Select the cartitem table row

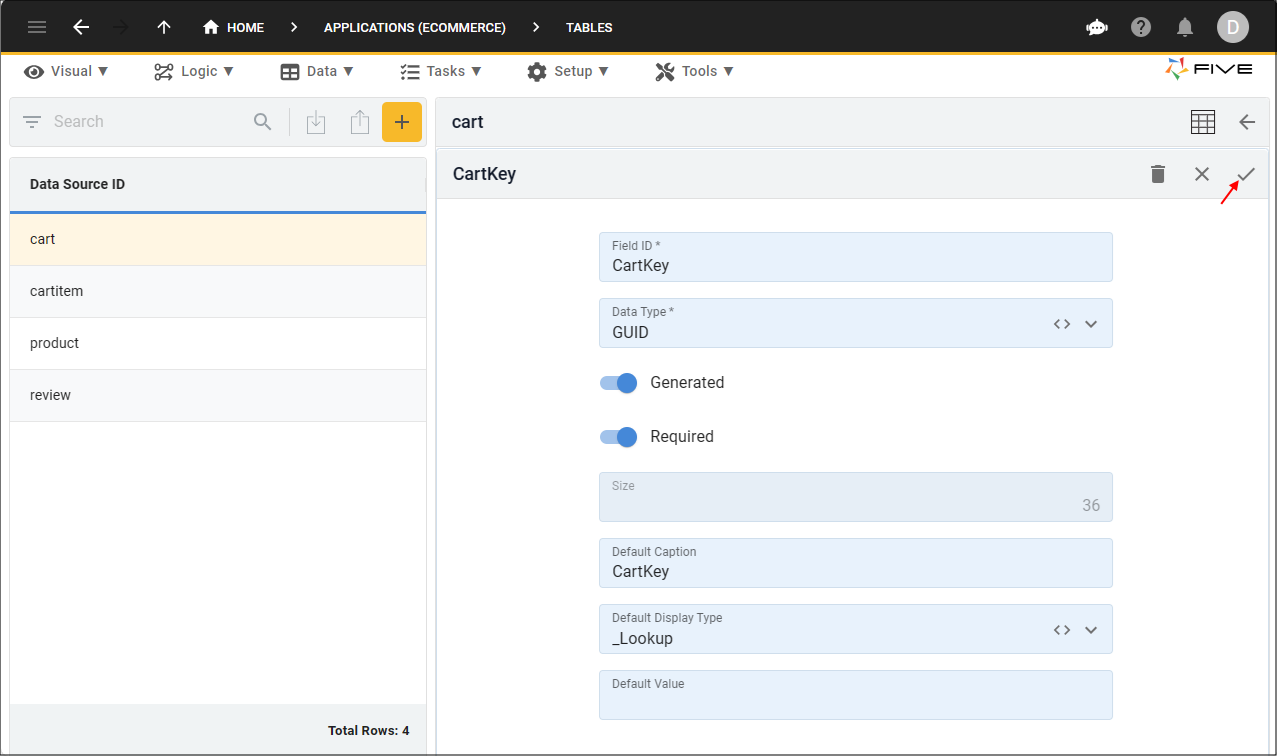218,291
